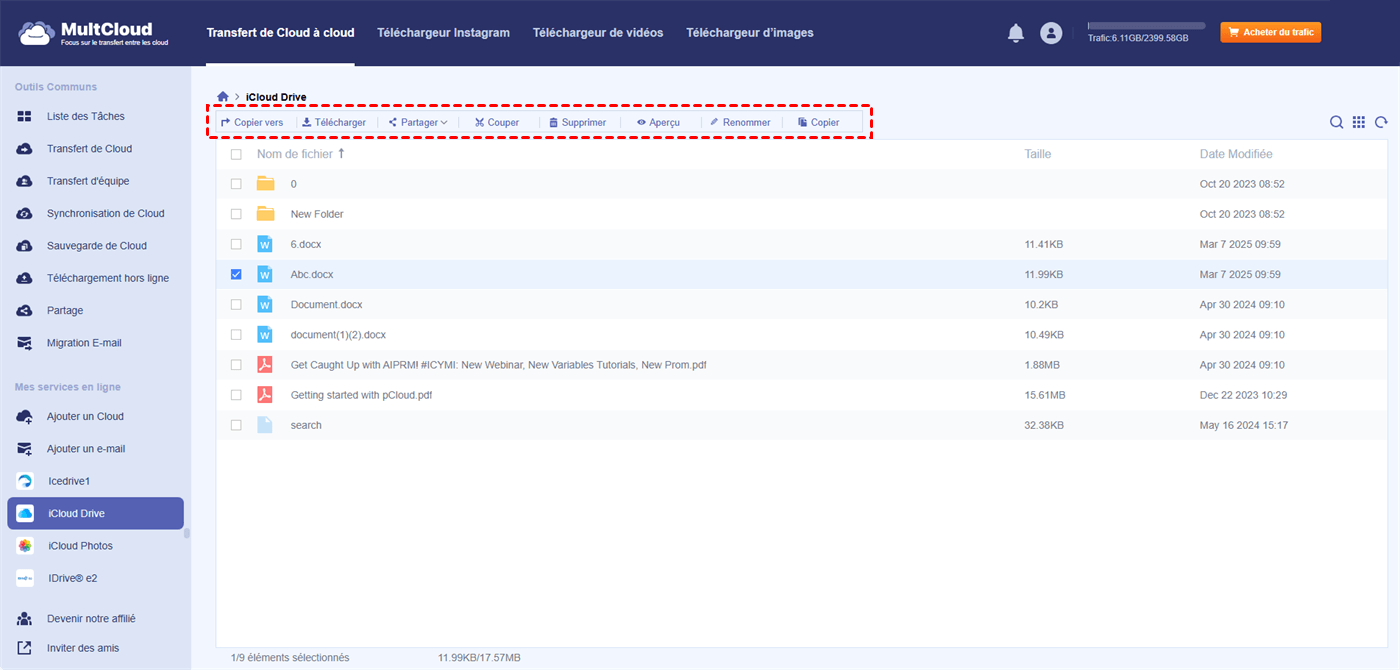Open Transfert de Cloud in sidebar
1400x670 pixels.
(x=89, y=149)
